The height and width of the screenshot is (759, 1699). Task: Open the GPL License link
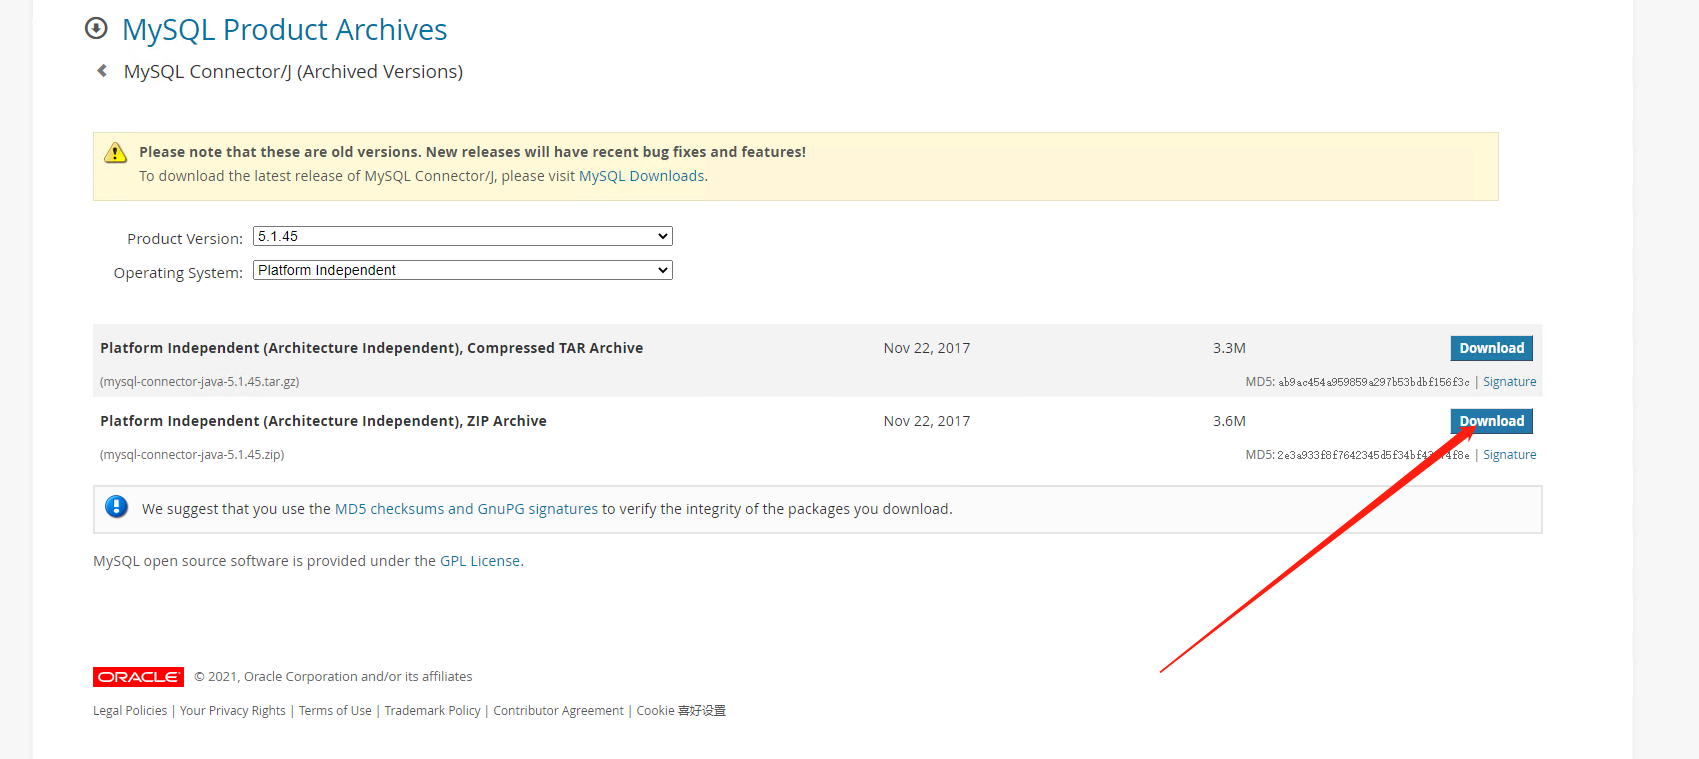point(480,561)
